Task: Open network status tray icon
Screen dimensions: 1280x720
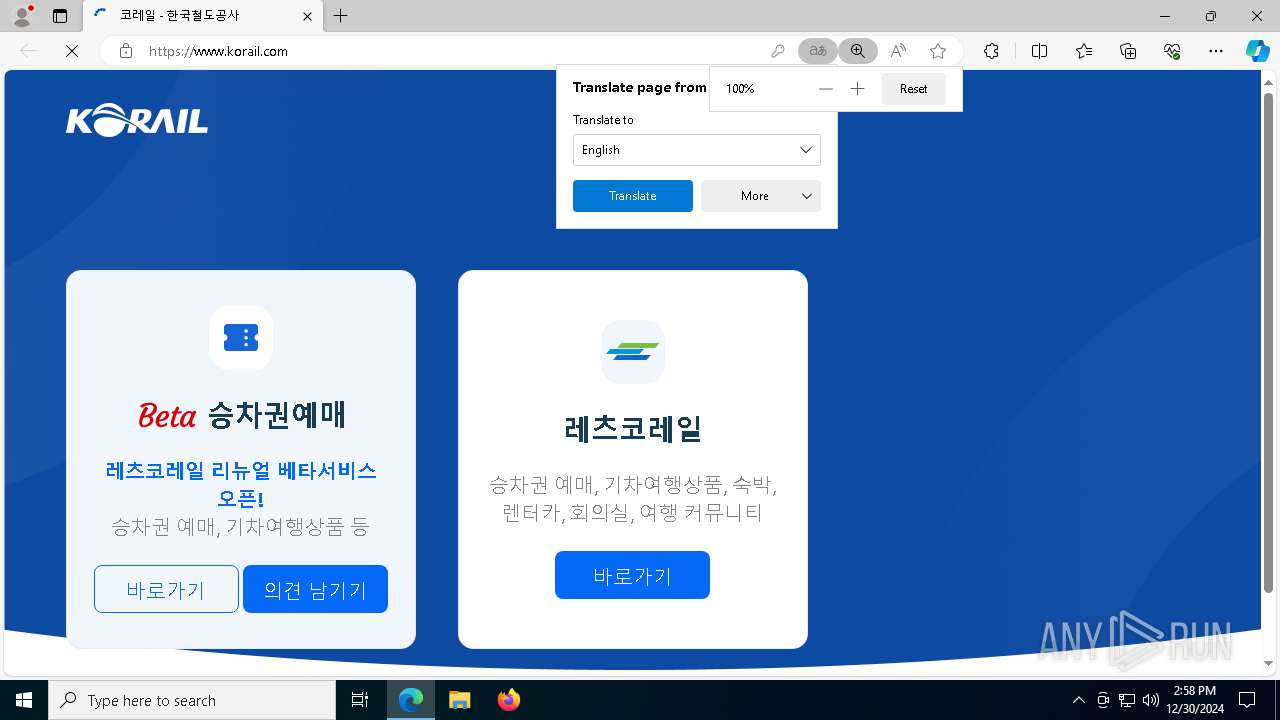Action: click(x=1126, y=700)
